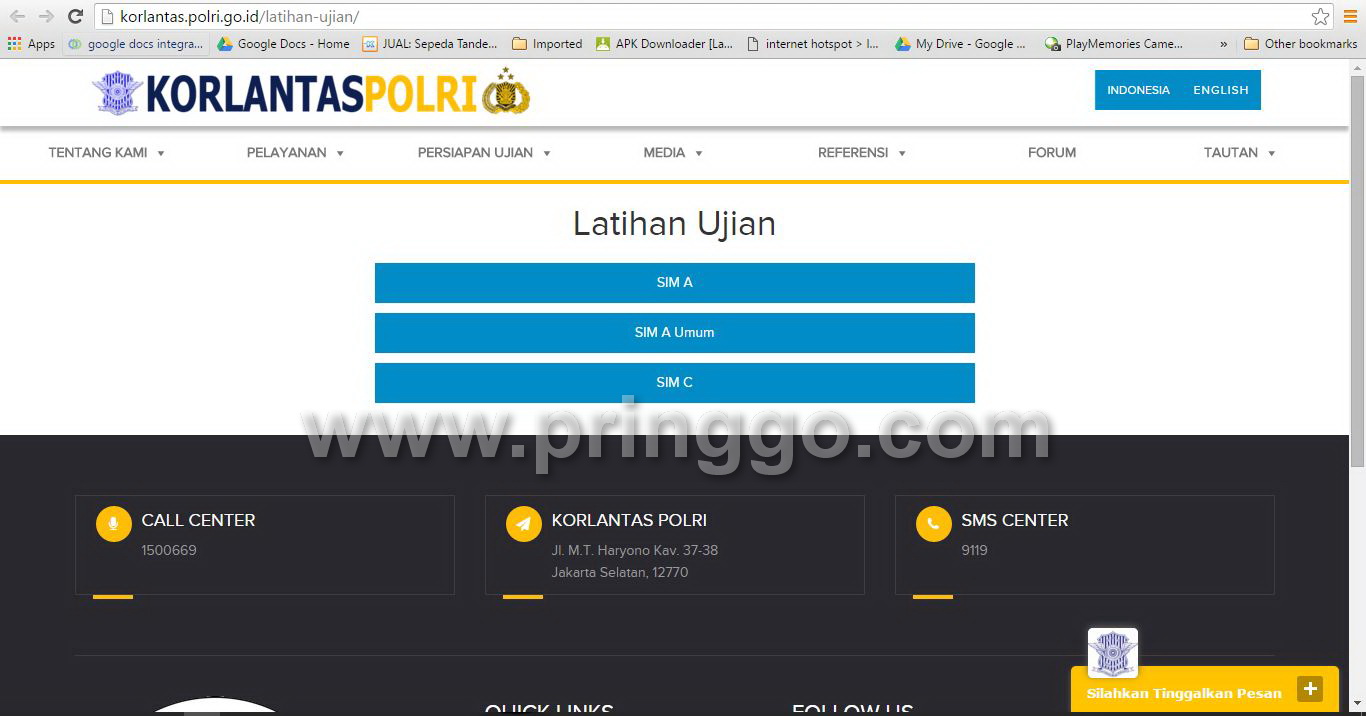Switch the language to INDONESIA
The width and height of the screenshot is (1366, 716).
(x=1138, y=90)
